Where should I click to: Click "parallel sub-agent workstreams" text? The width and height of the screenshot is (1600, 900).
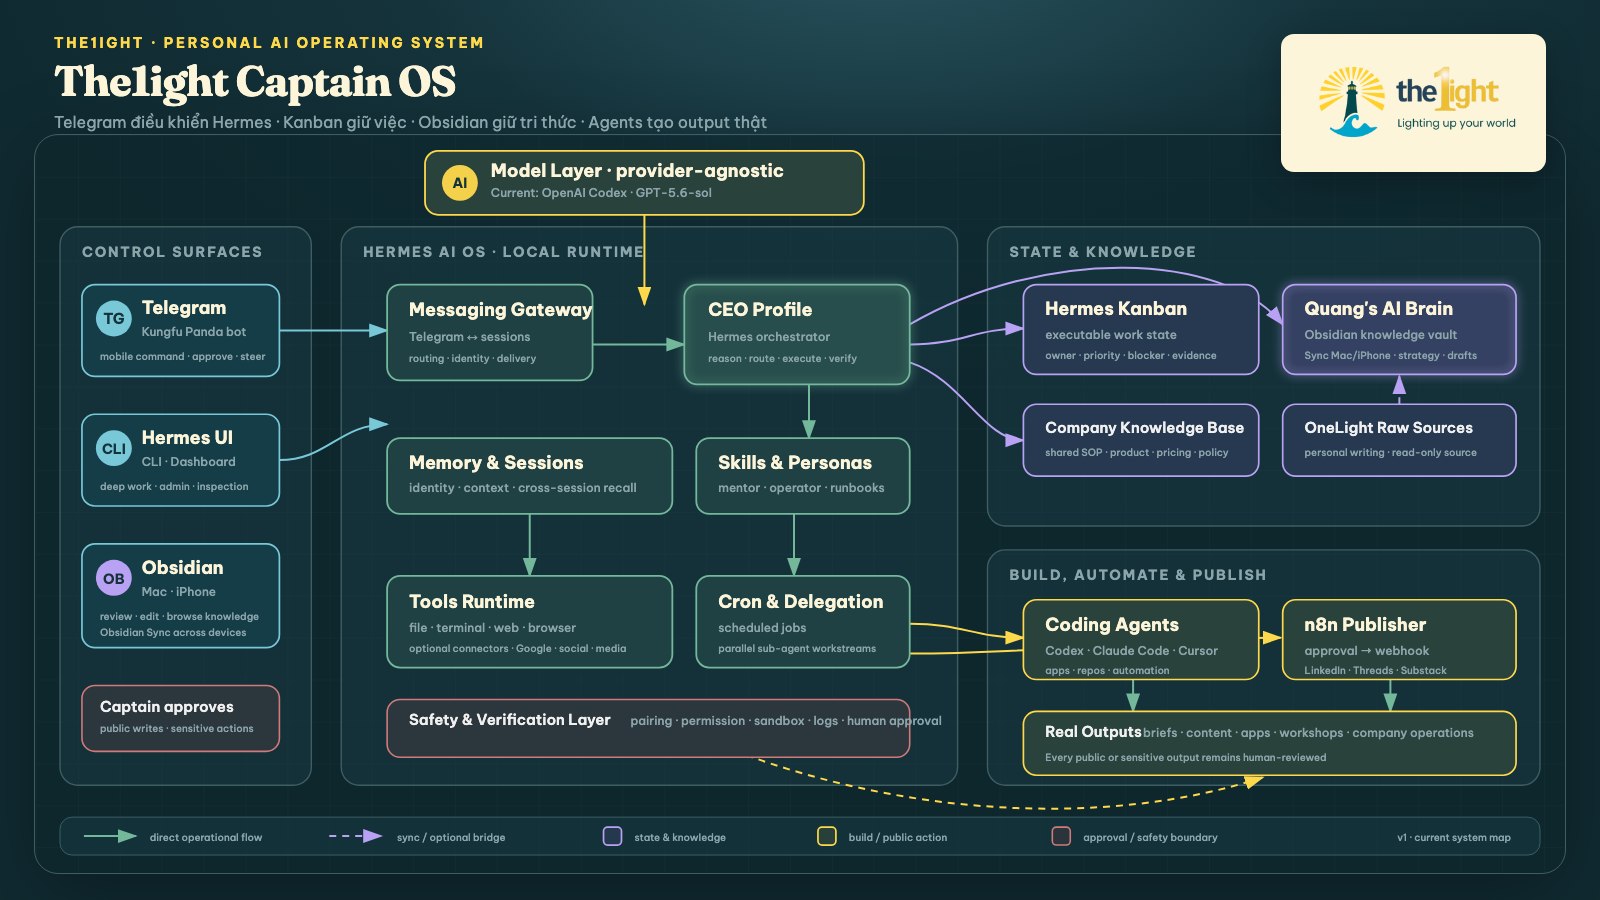click(x=797, y=649)
